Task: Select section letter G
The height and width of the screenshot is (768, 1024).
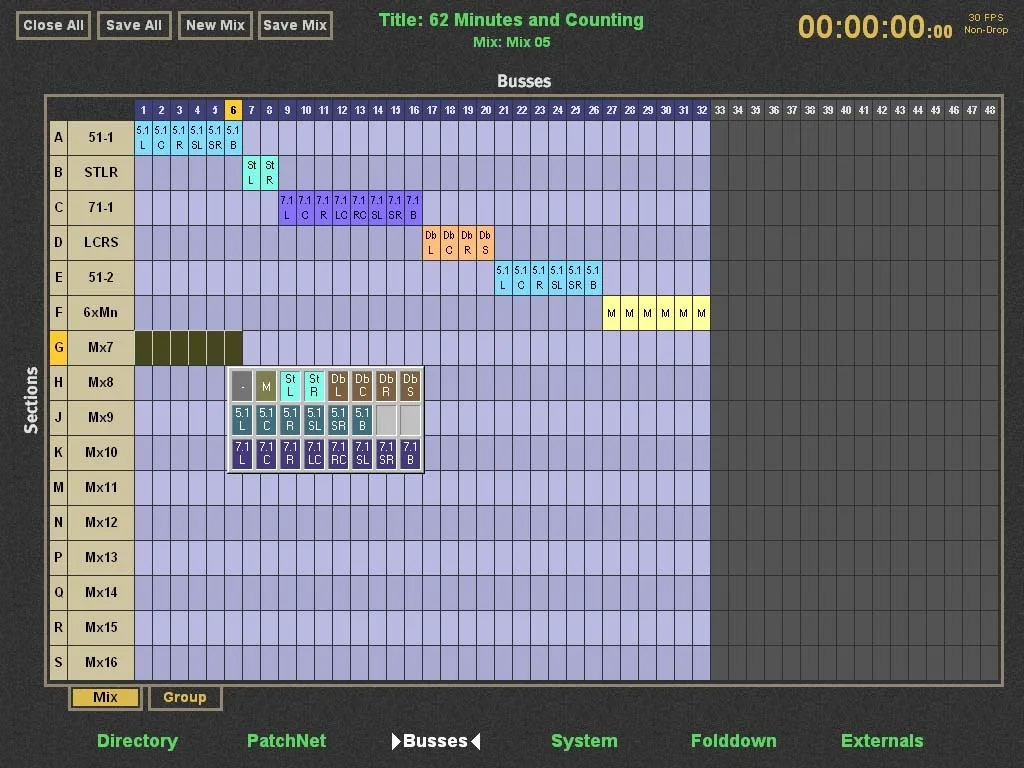Action: coord(59,347)
